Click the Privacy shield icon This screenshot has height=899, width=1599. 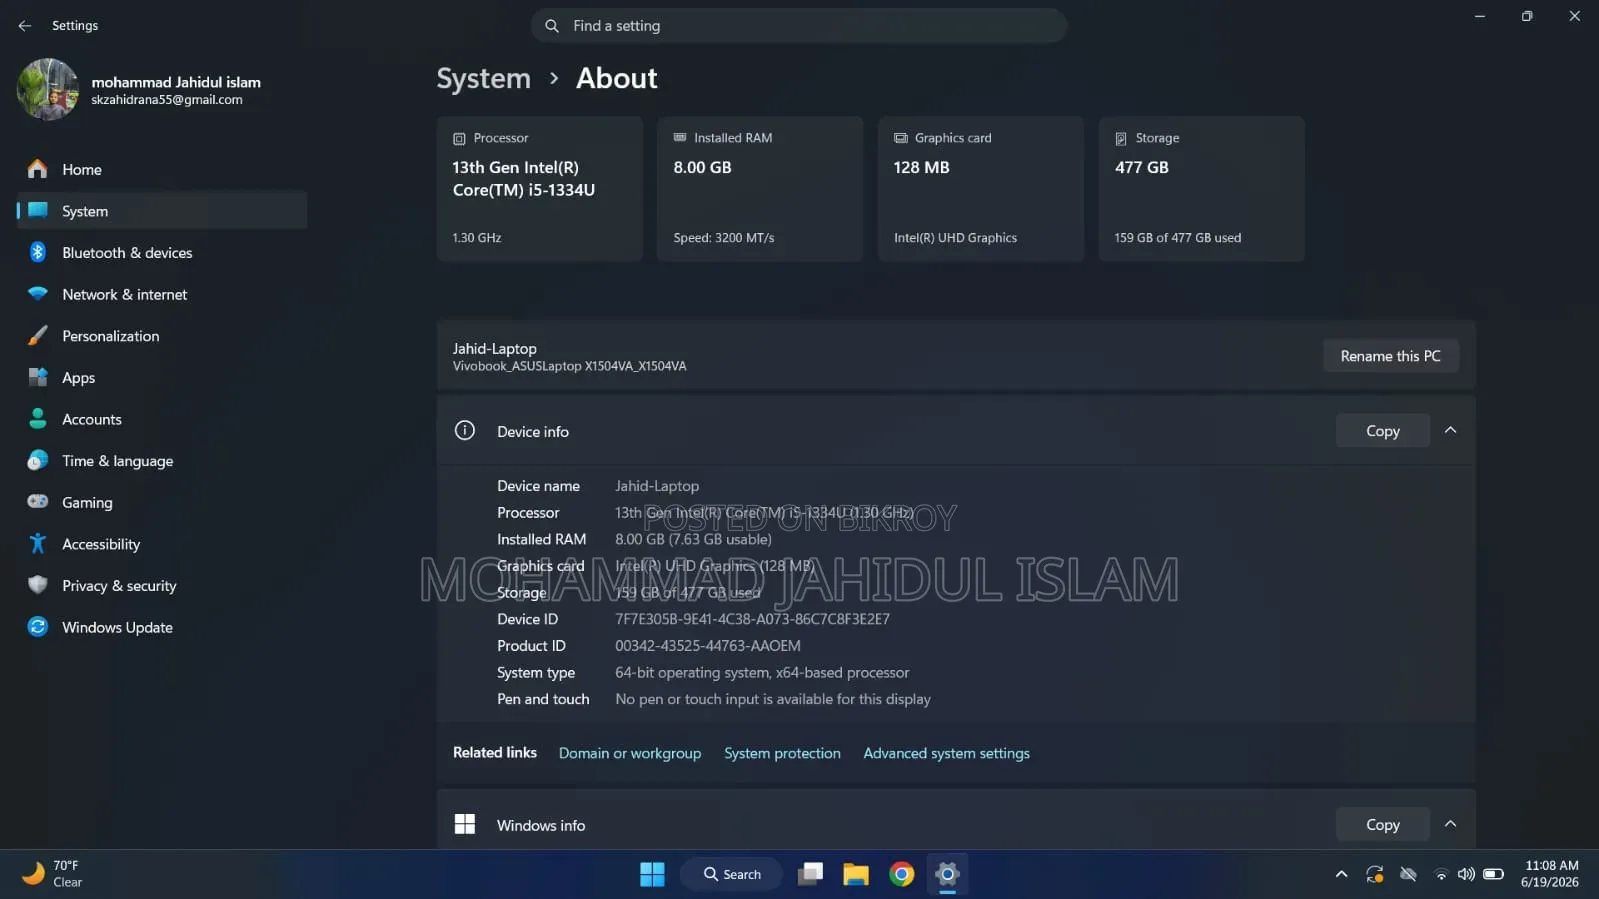click(38, 585)
